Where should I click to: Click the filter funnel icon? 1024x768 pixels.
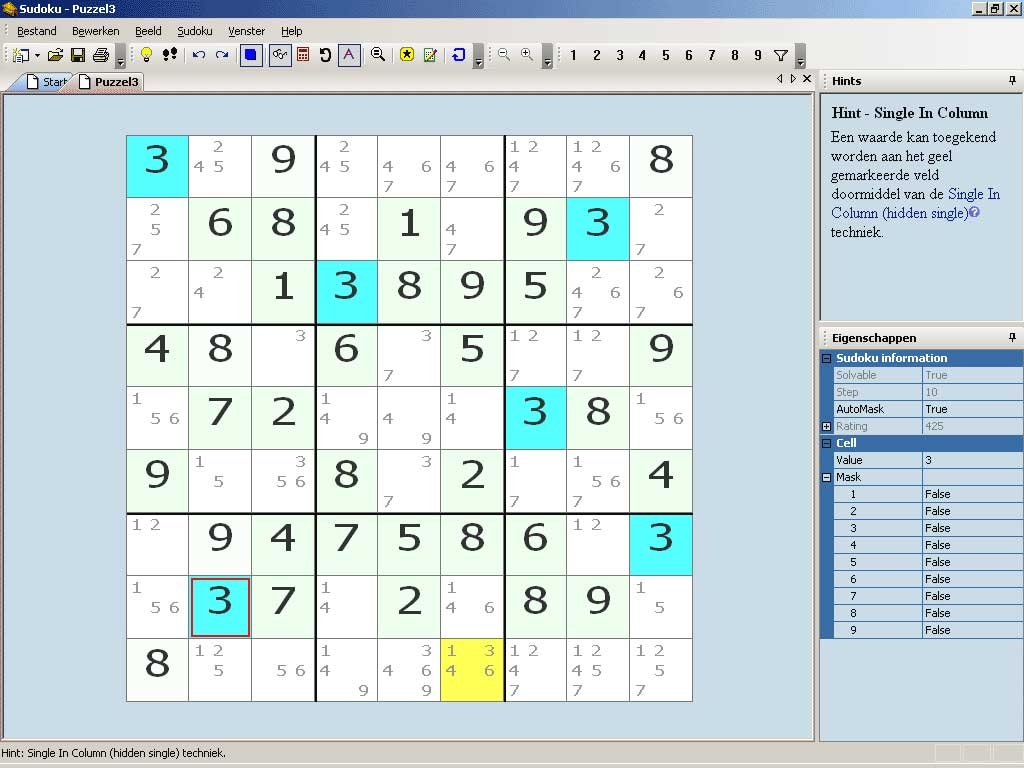click(781, 55)
